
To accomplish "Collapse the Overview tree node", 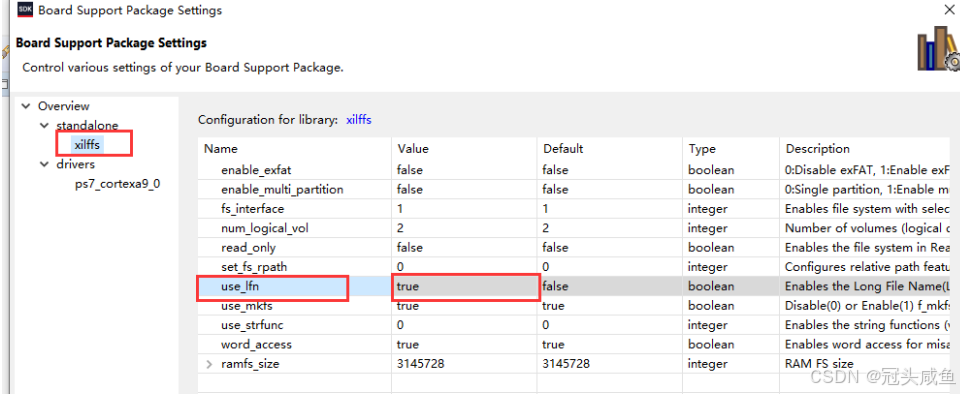I will 26,106.
